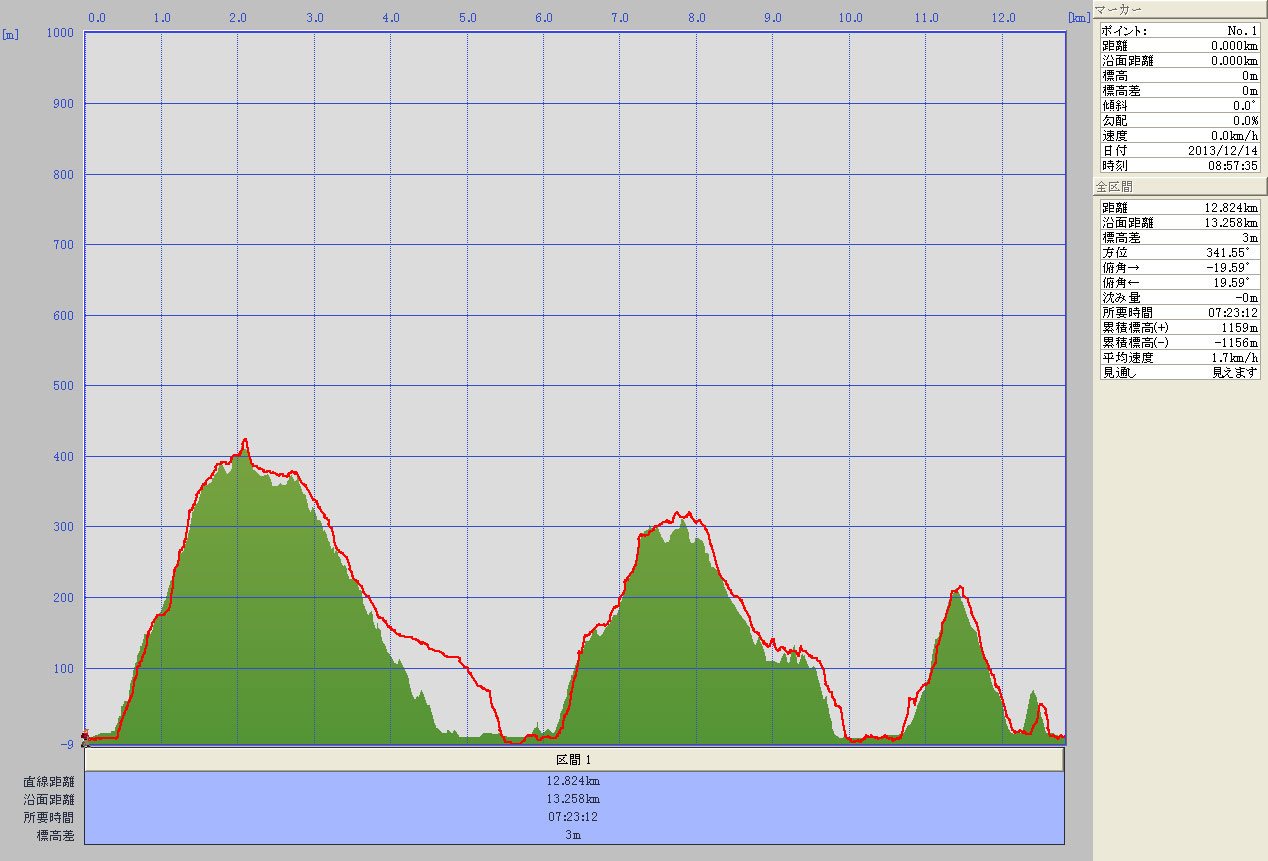Click the 500 m tick label on elevation axis

coord(64,385)
